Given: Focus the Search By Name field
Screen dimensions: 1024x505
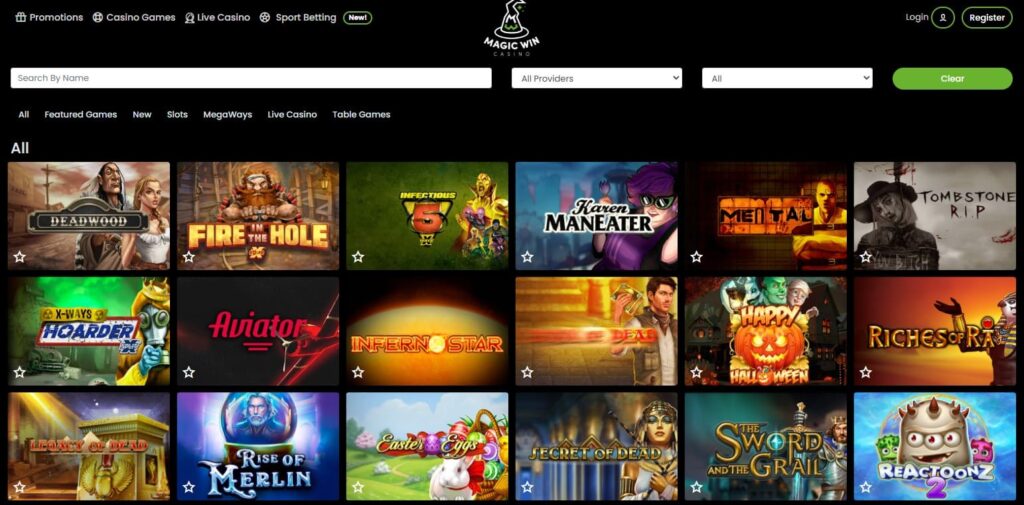Looking at the screenshot, I should (x=251, y=78).
